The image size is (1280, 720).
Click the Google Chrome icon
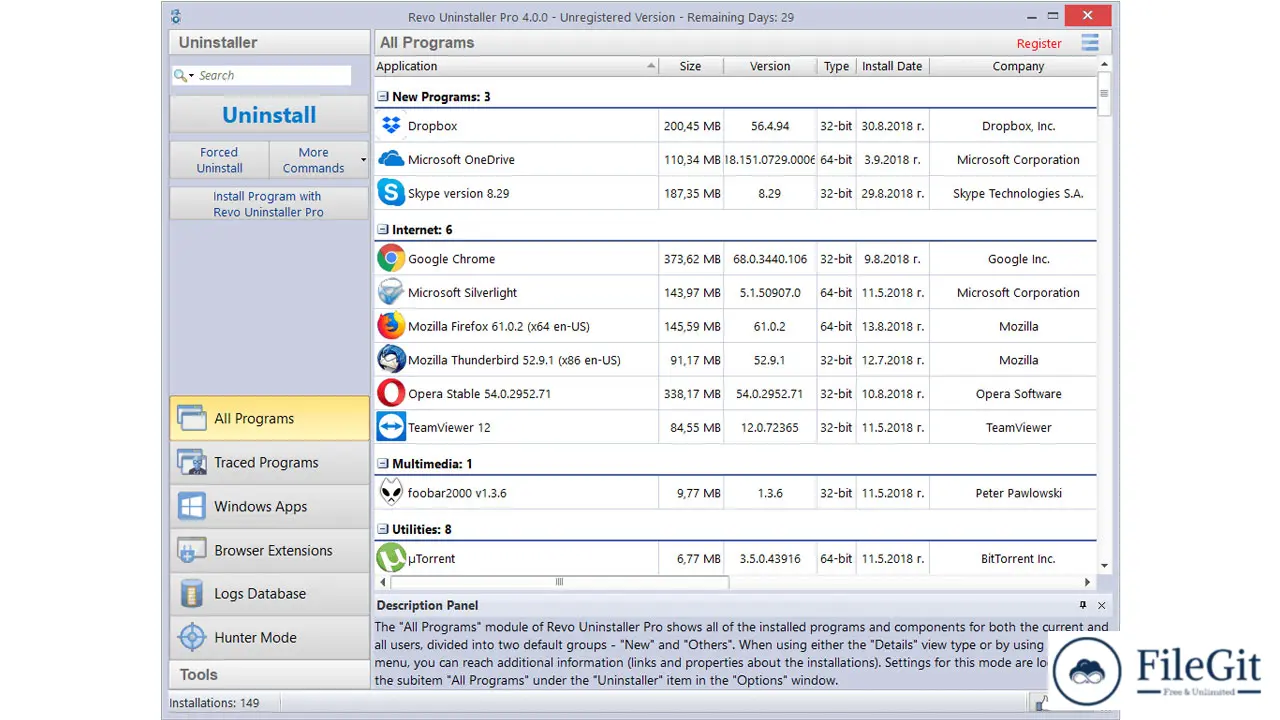click(x=391, y=259)
